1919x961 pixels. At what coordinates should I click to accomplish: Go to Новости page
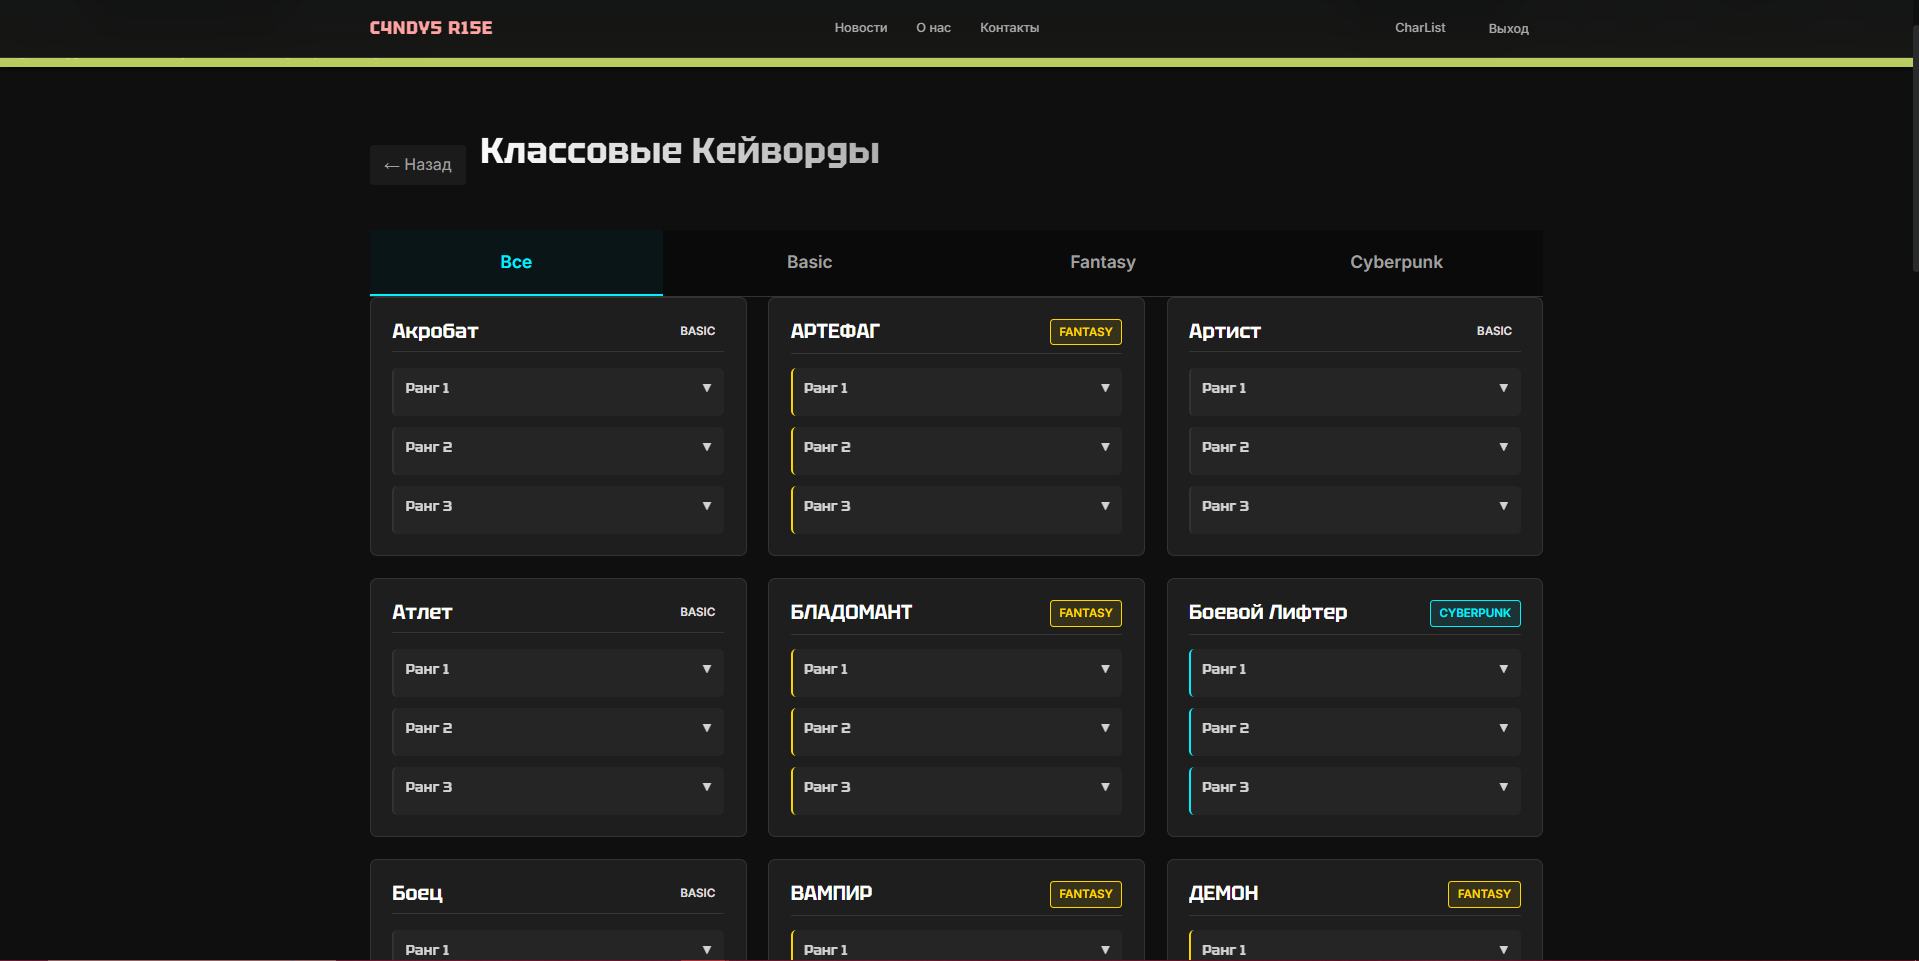coord(861,28)
